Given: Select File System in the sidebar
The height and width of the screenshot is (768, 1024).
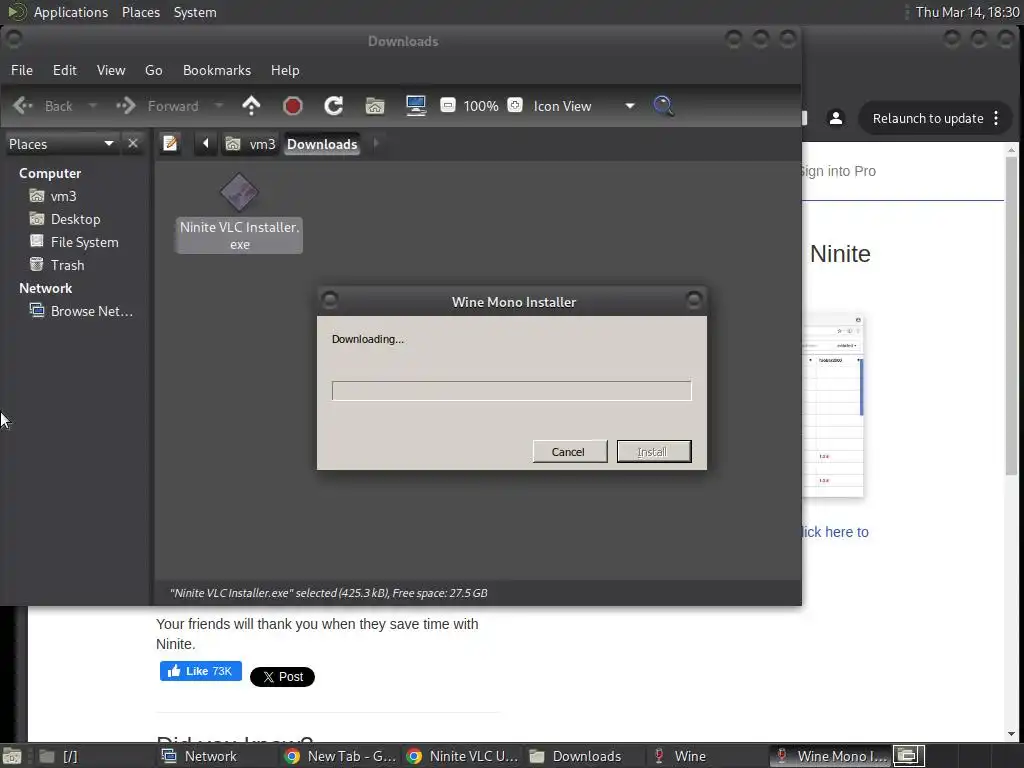Looking at the screenshot, I should [x=84, y=242].
